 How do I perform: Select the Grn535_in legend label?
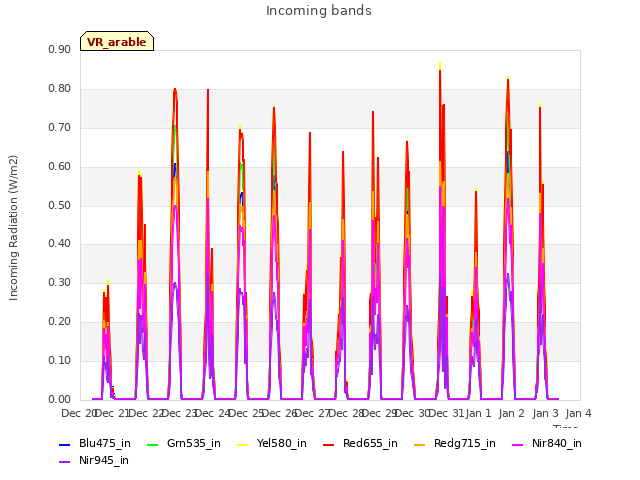coord(194,444)
